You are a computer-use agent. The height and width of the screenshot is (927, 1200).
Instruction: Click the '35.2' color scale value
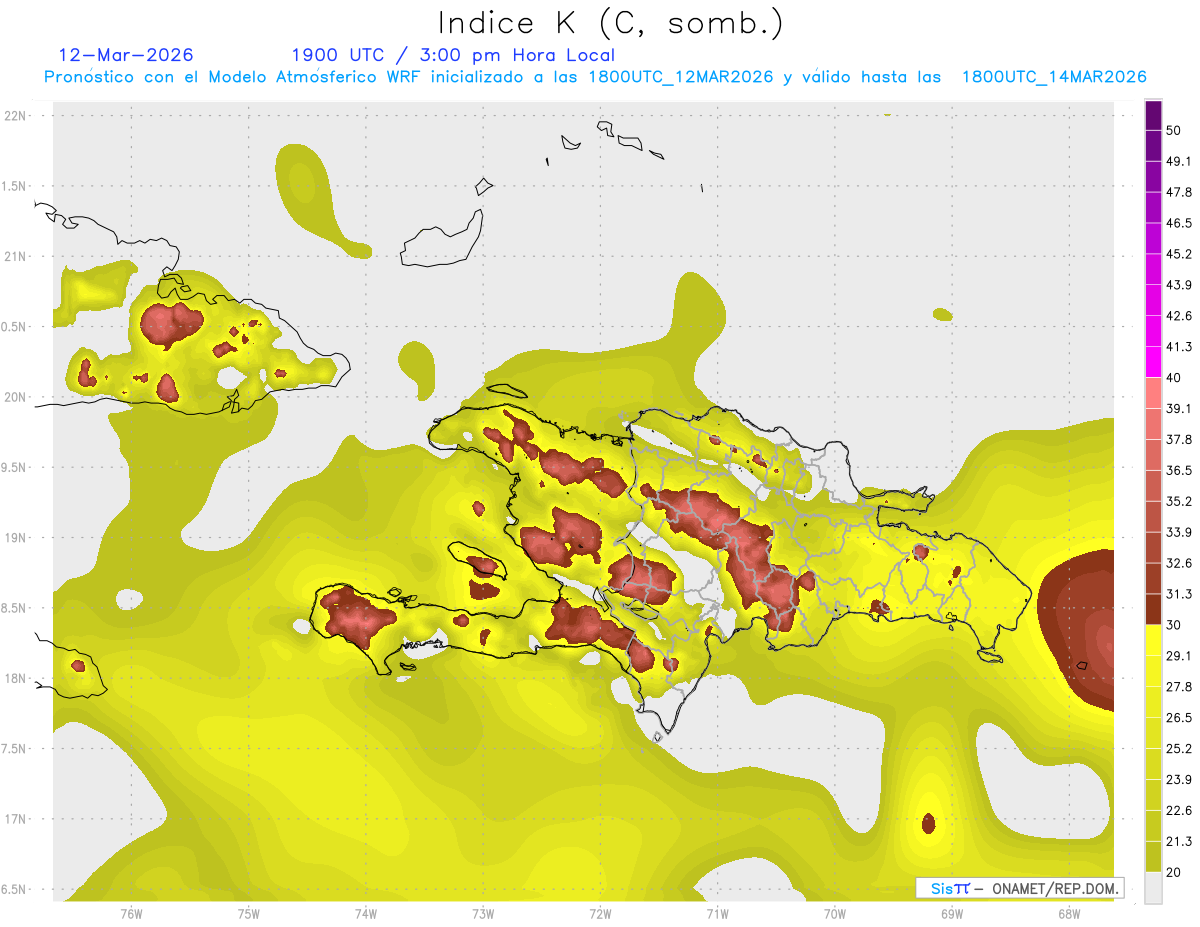(x=1179, y=502)
